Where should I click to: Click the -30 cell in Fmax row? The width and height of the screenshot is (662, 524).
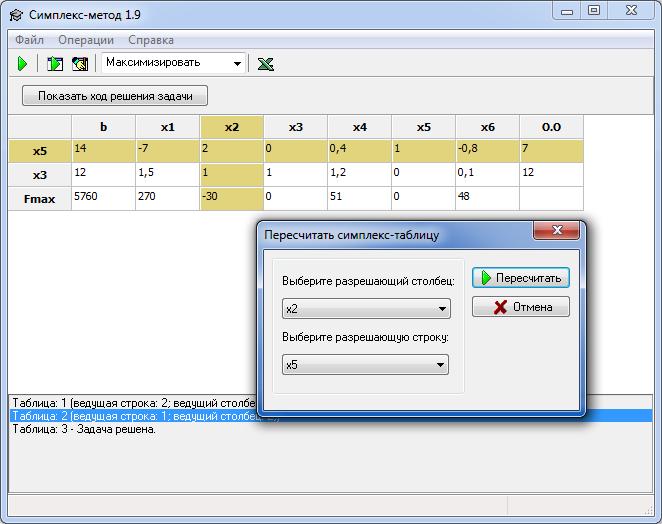pyautogui.click(x=231, y=198)
